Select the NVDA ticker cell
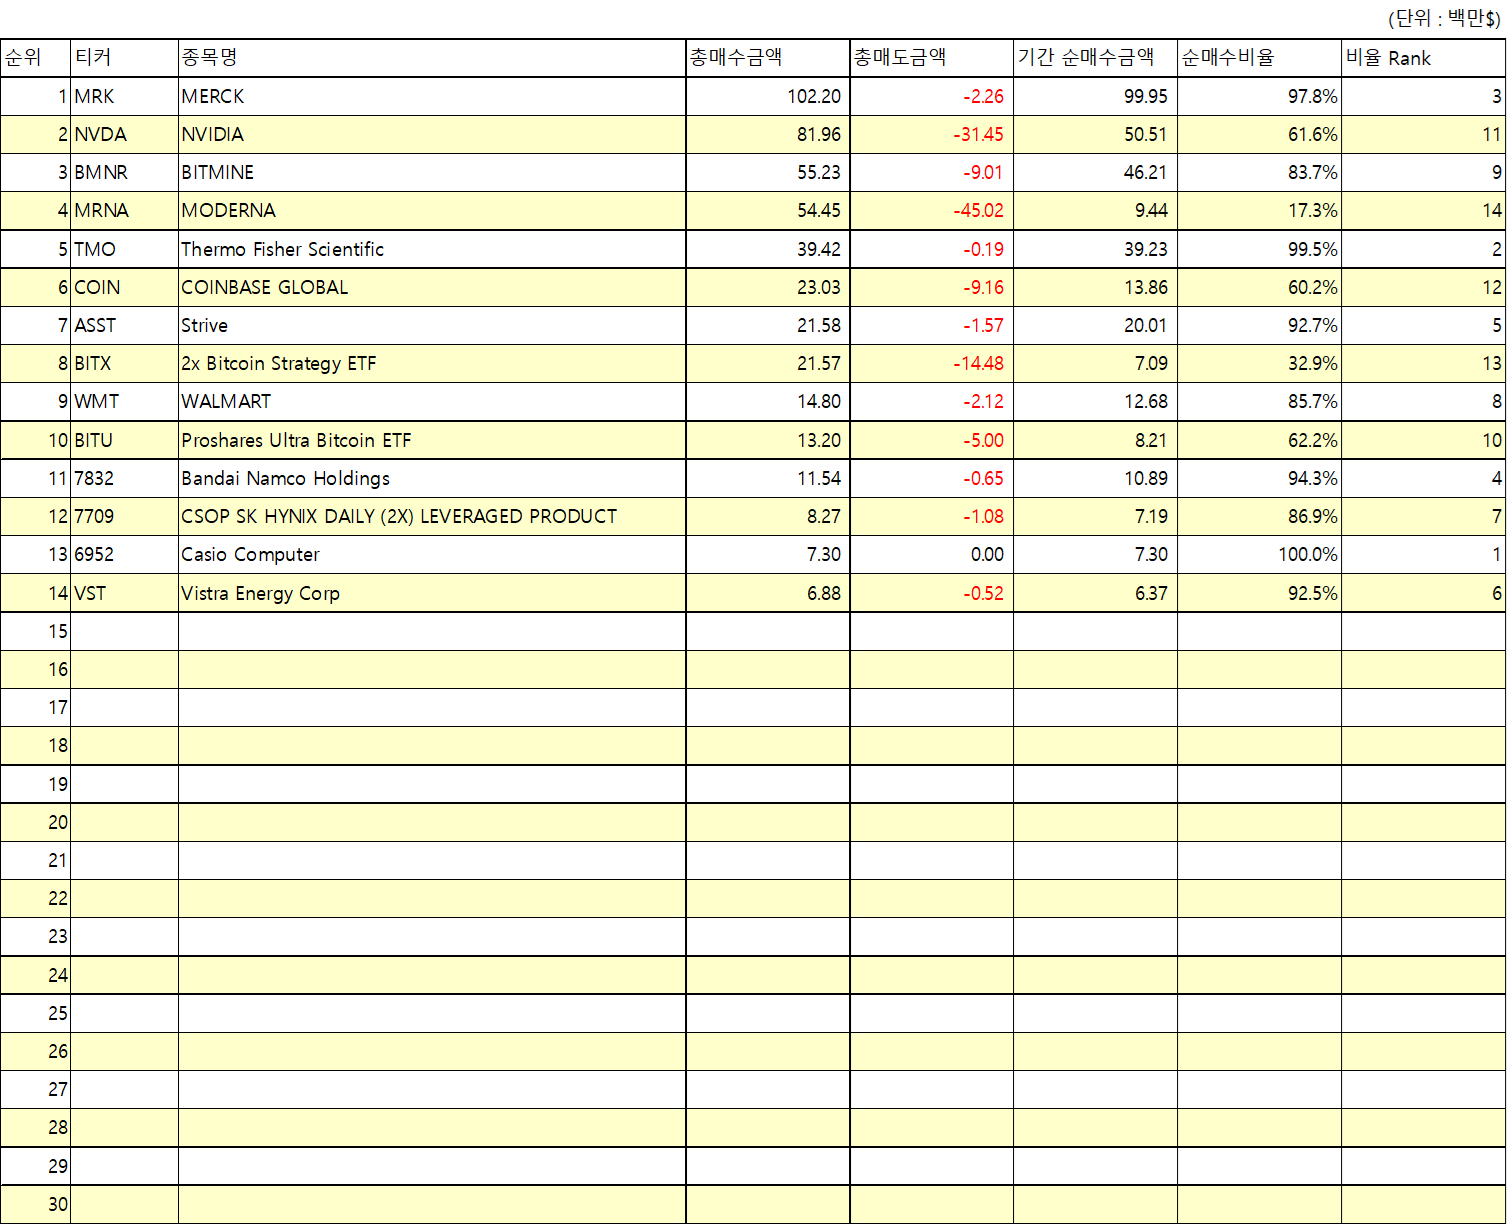Screen dimensions: 1507x1225 125,134
